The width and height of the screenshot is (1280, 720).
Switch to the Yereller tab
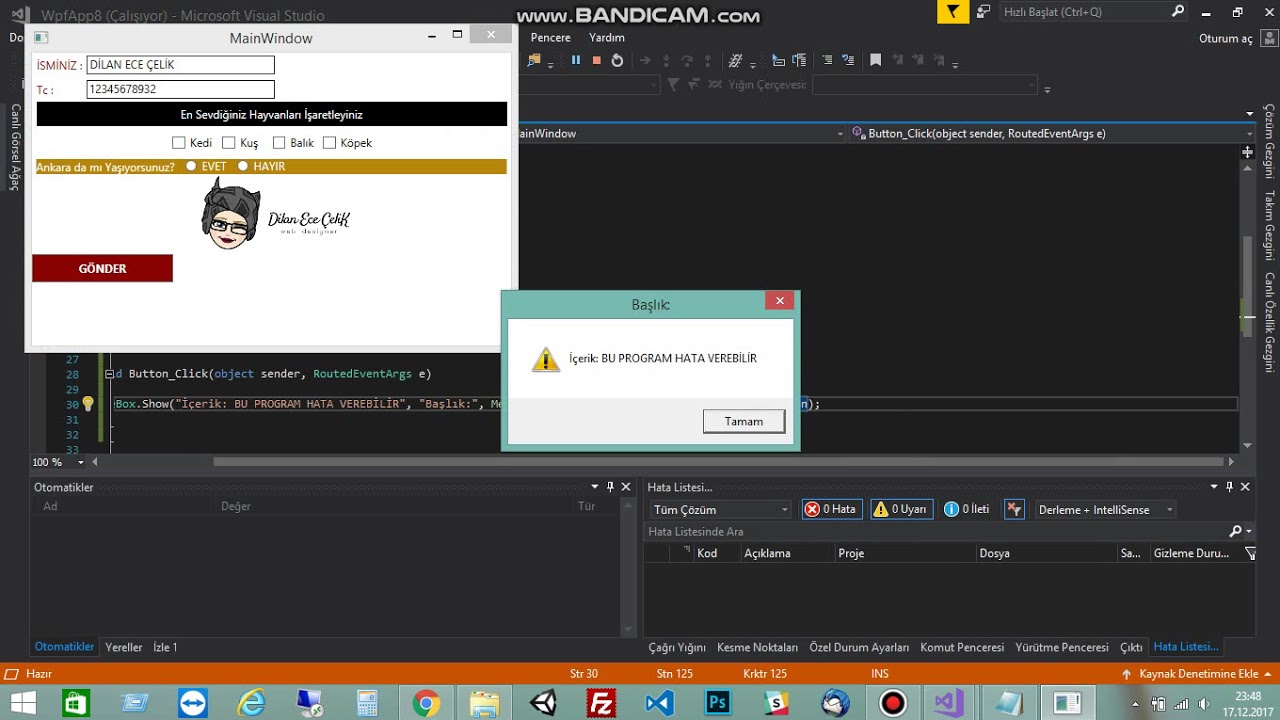click(x=124, y=647)
